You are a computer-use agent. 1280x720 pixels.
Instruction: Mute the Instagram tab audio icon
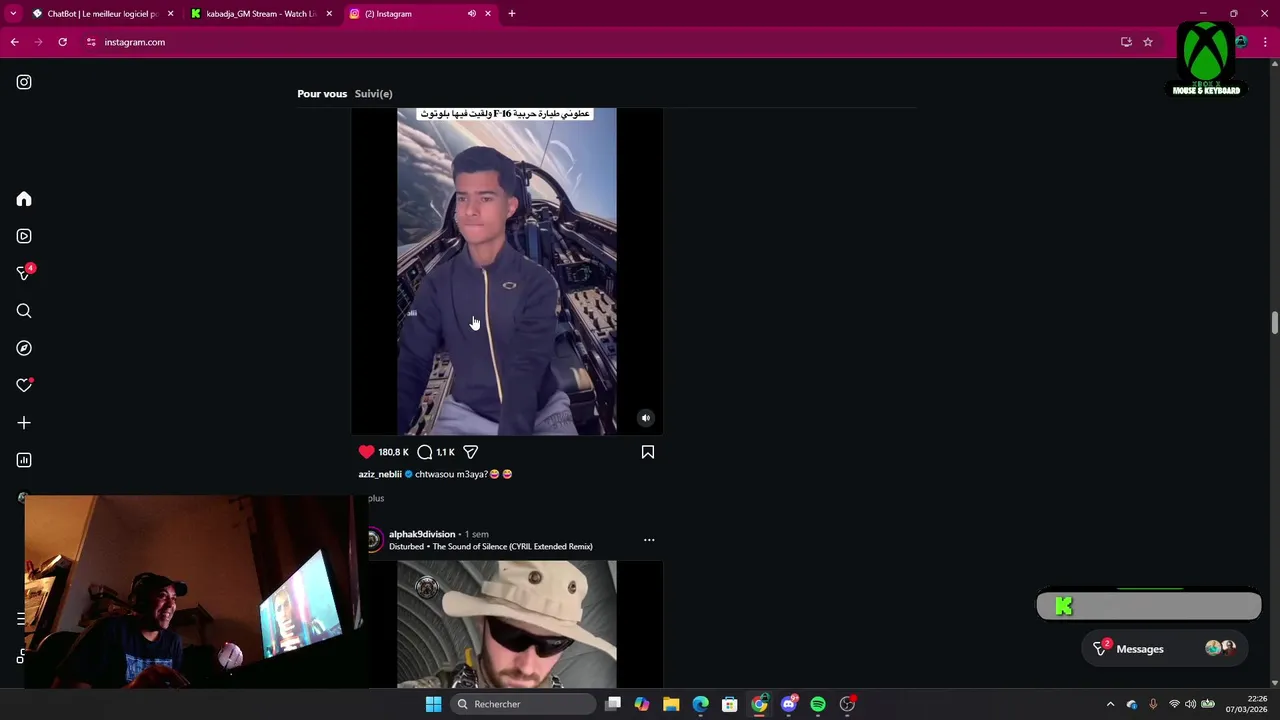point(472,14)
